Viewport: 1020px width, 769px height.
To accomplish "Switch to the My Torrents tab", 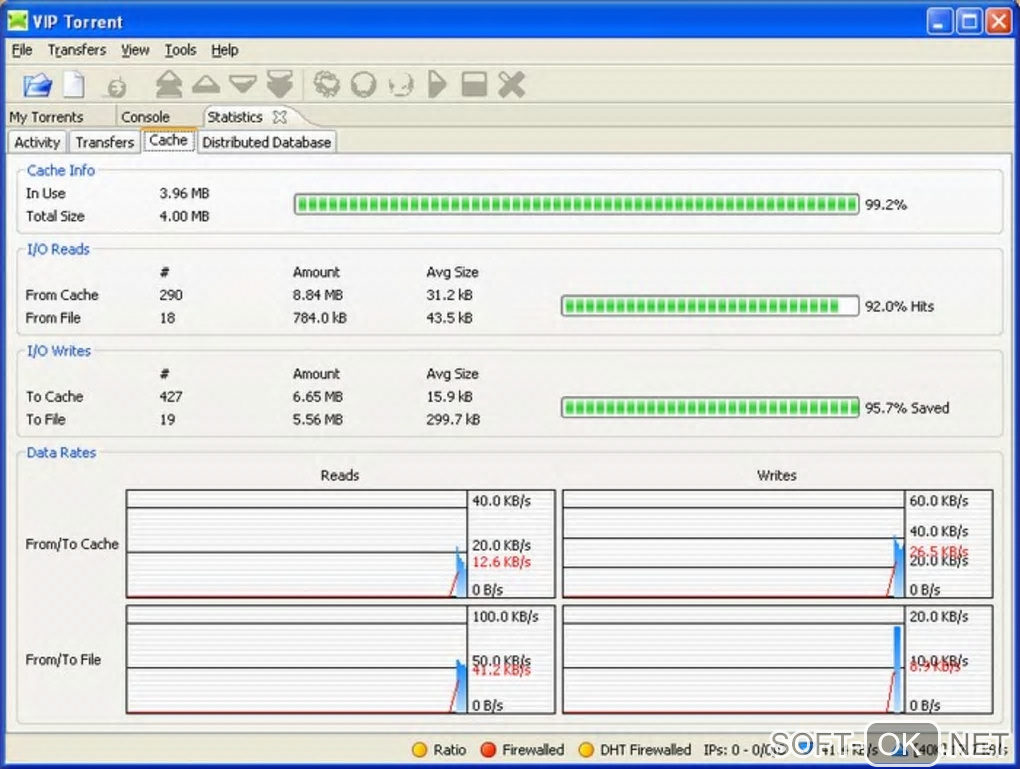I will [47, 117].
